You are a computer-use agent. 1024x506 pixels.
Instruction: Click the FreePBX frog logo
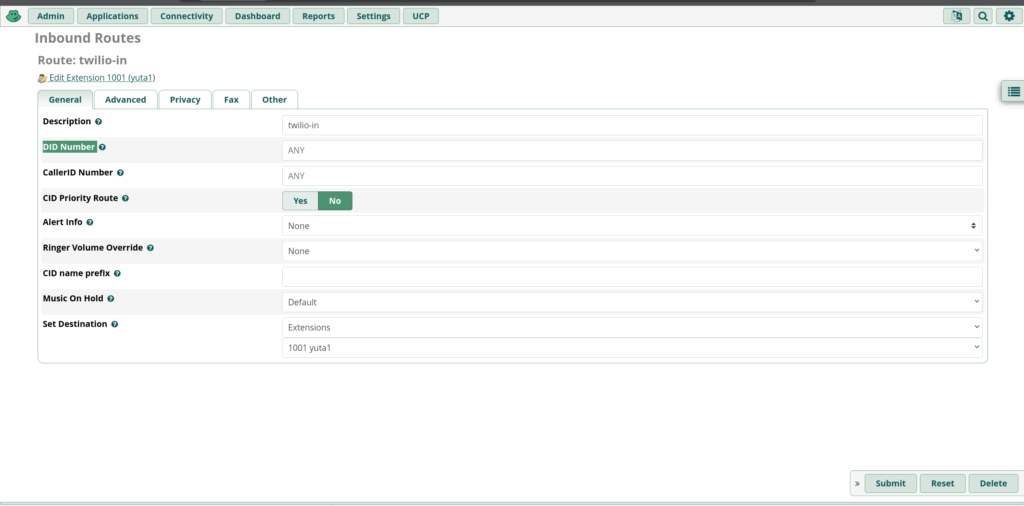pos(13,16)
